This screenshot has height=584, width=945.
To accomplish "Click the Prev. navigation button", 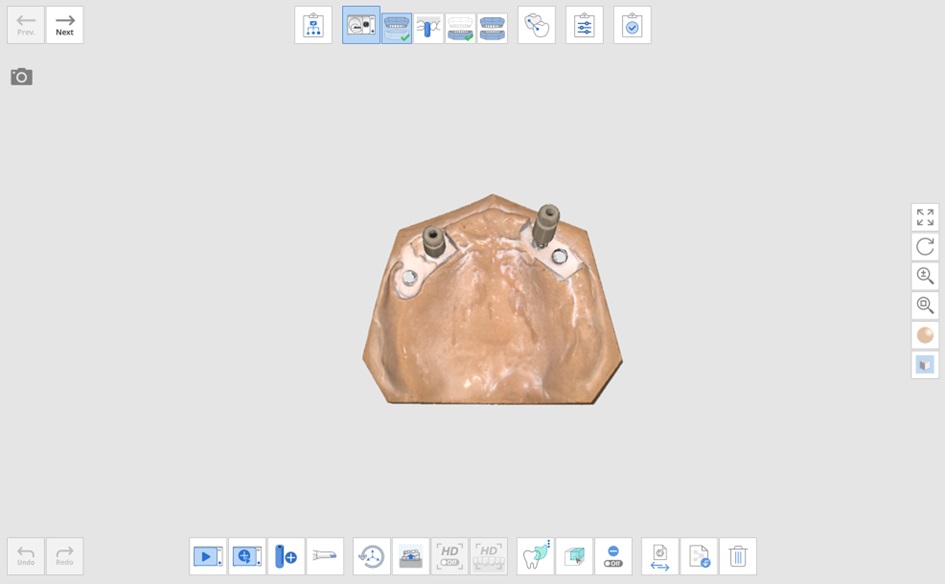I will [26, 25].
